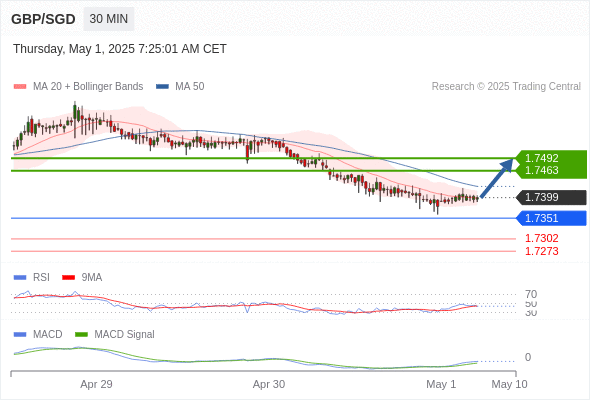The height and width of the screenshot is (400, 590).
Task: Click the MA 20 + Bollinger Bands pink swatch
Action: coord(20,87)
